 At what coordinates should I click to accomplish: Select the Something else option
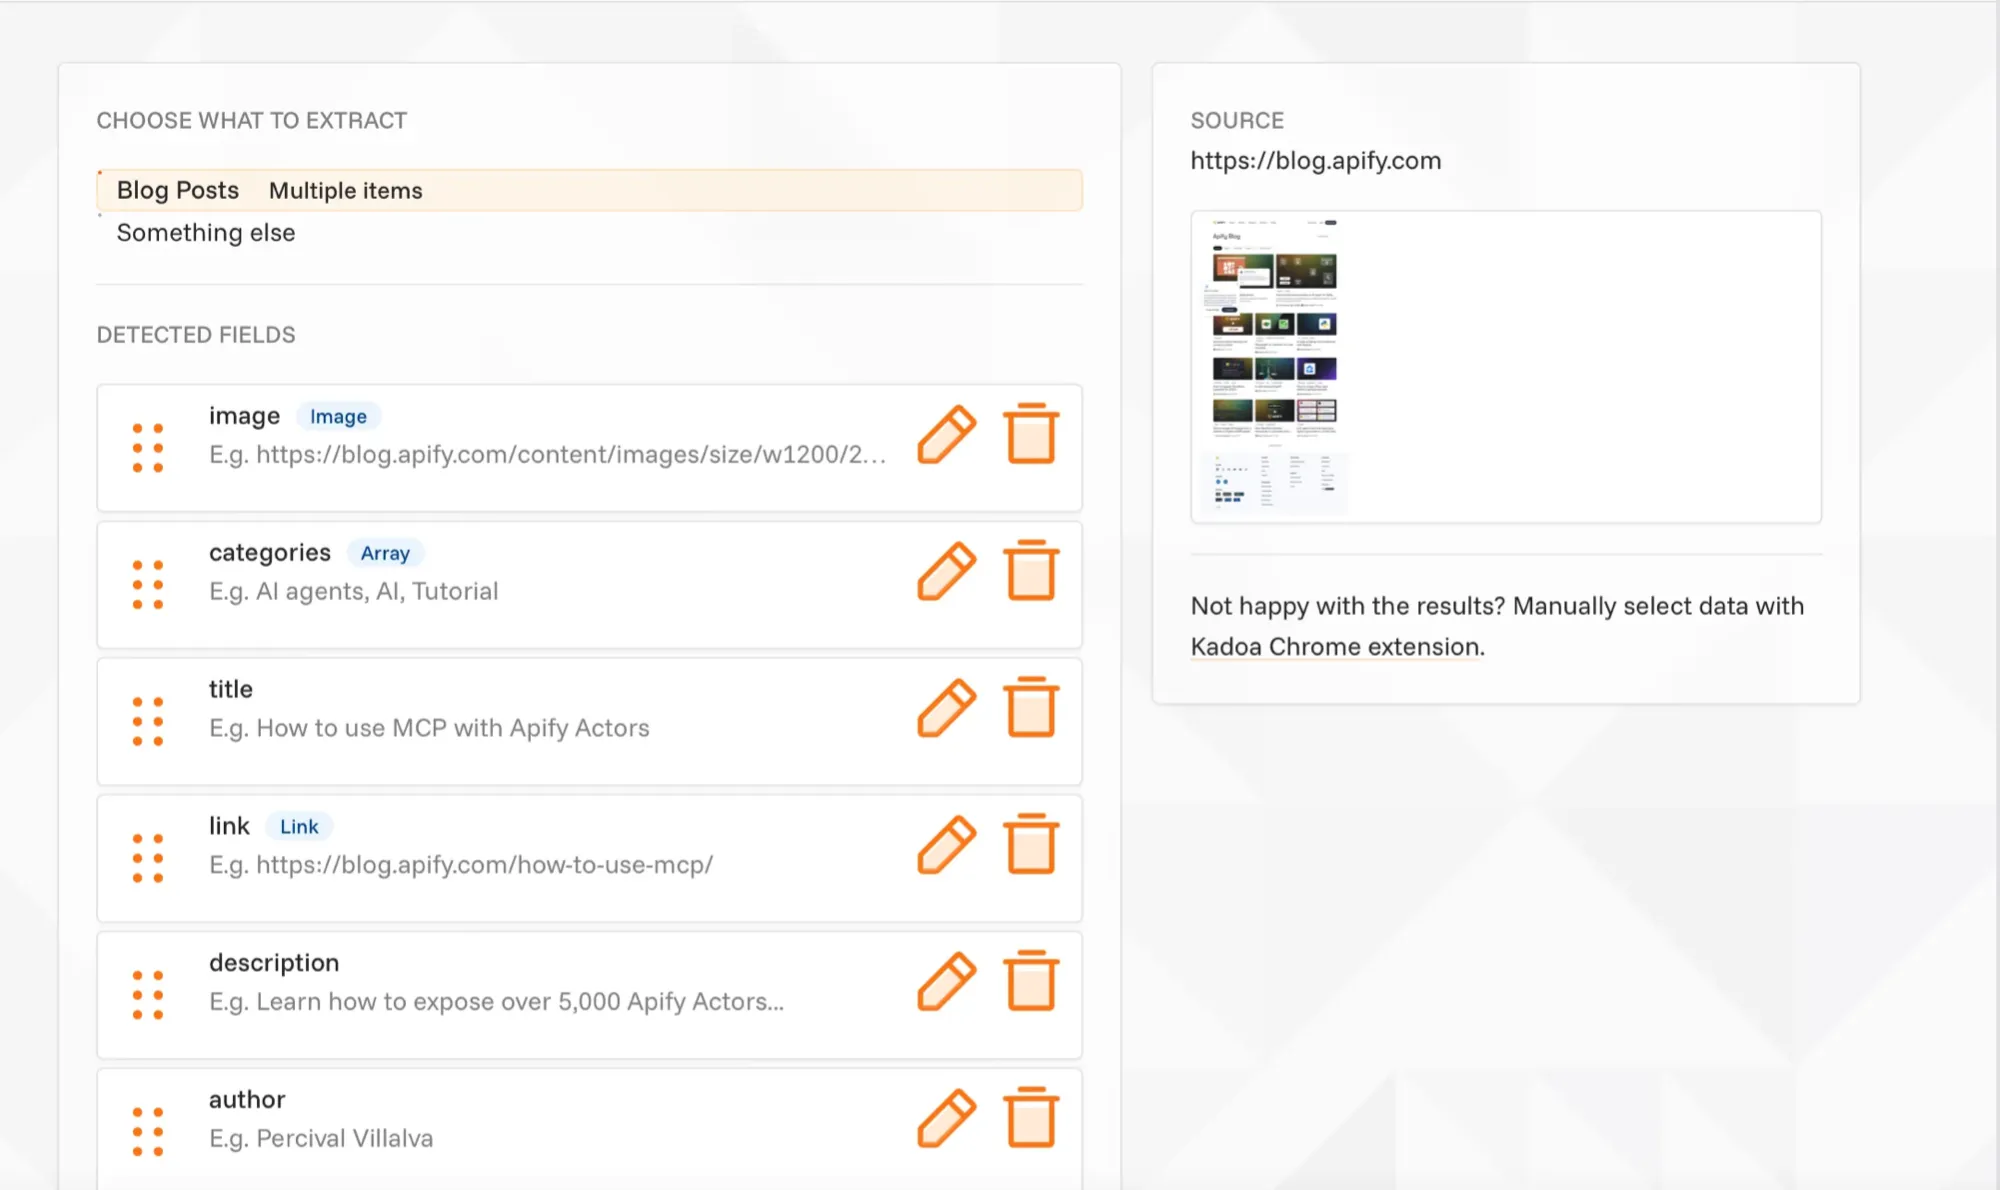coord(206,233)
